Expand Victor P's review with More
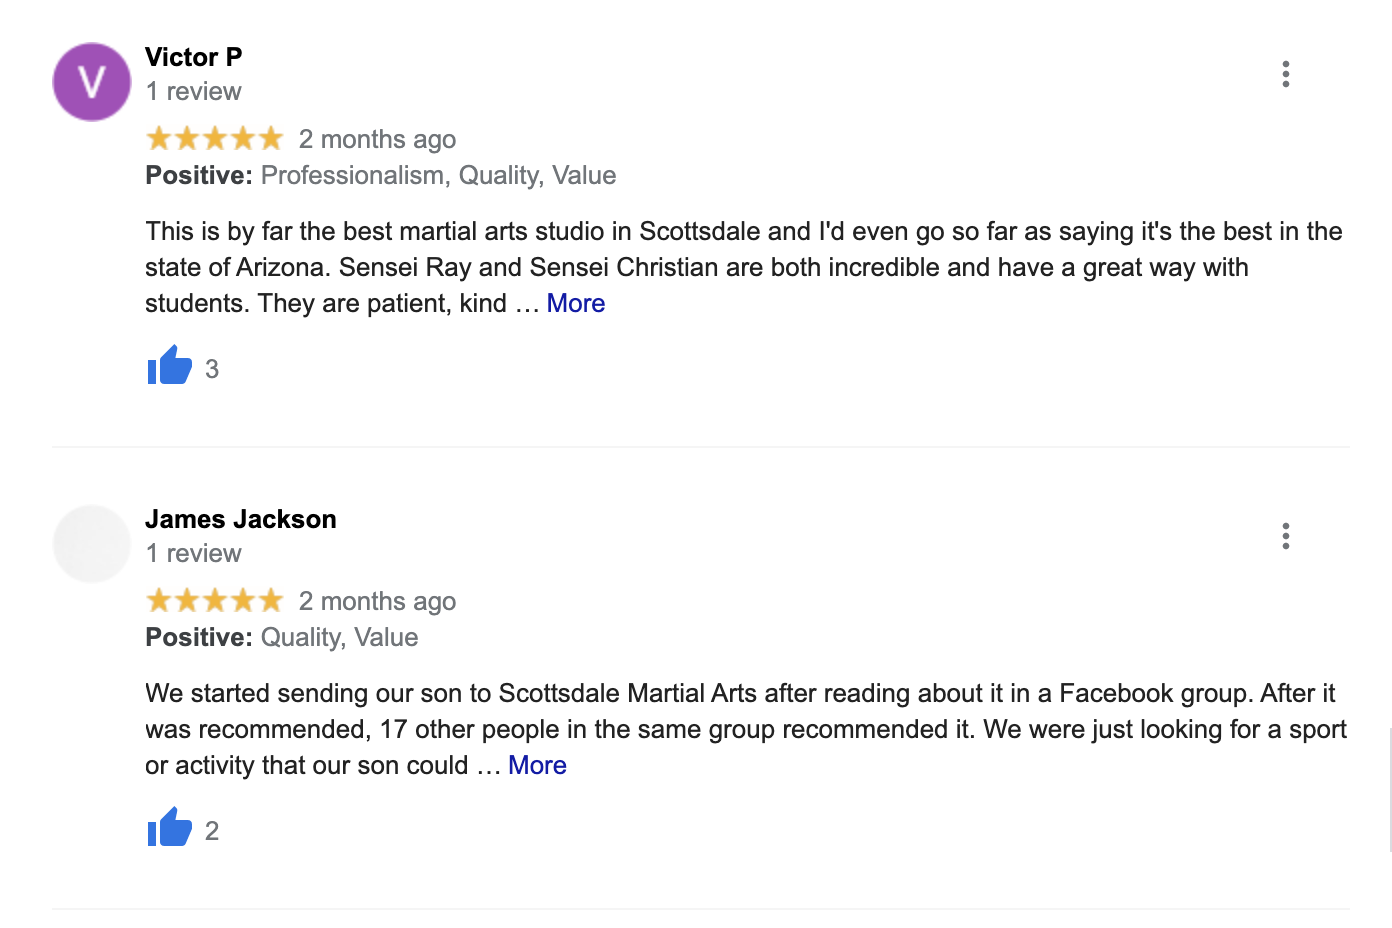This screenshot has height=928, width=1392. pos(575,303)
